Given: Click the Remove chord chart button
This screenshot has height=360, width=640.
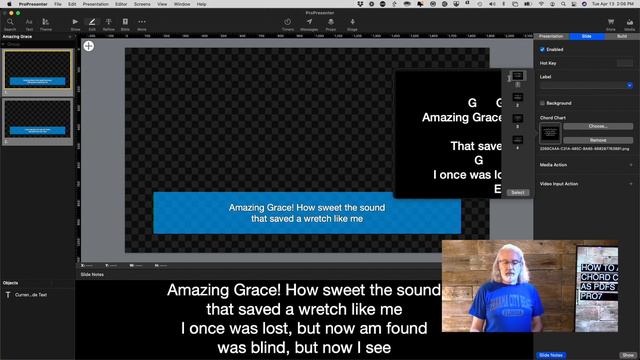Looking at the screenshot, I should pos(598,140).
